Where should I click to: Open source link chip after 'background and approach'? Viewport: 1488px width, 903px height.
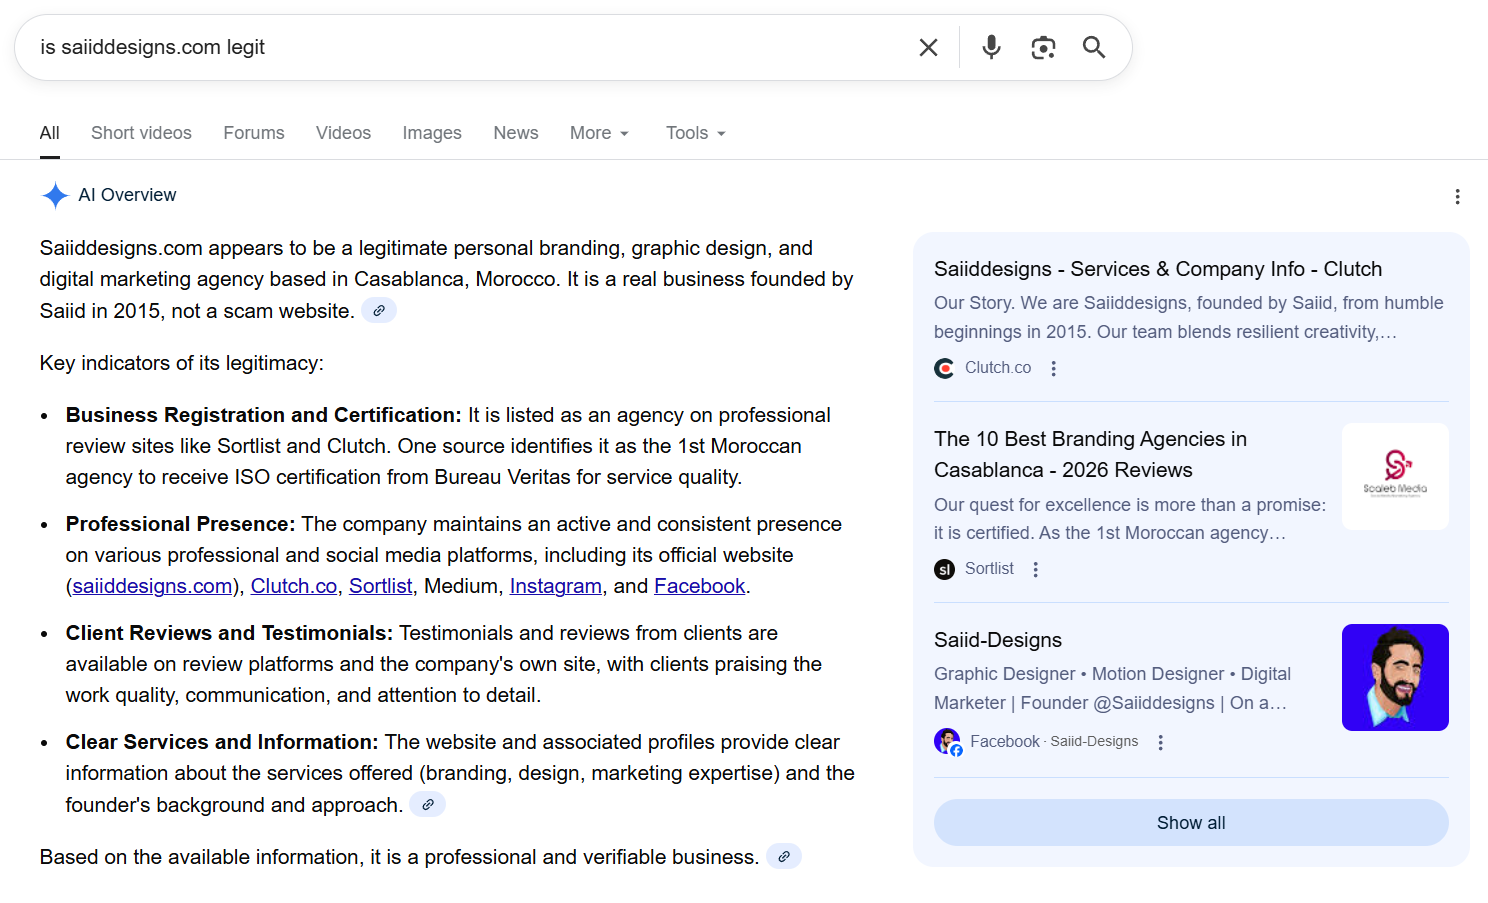tap(428, 805)
